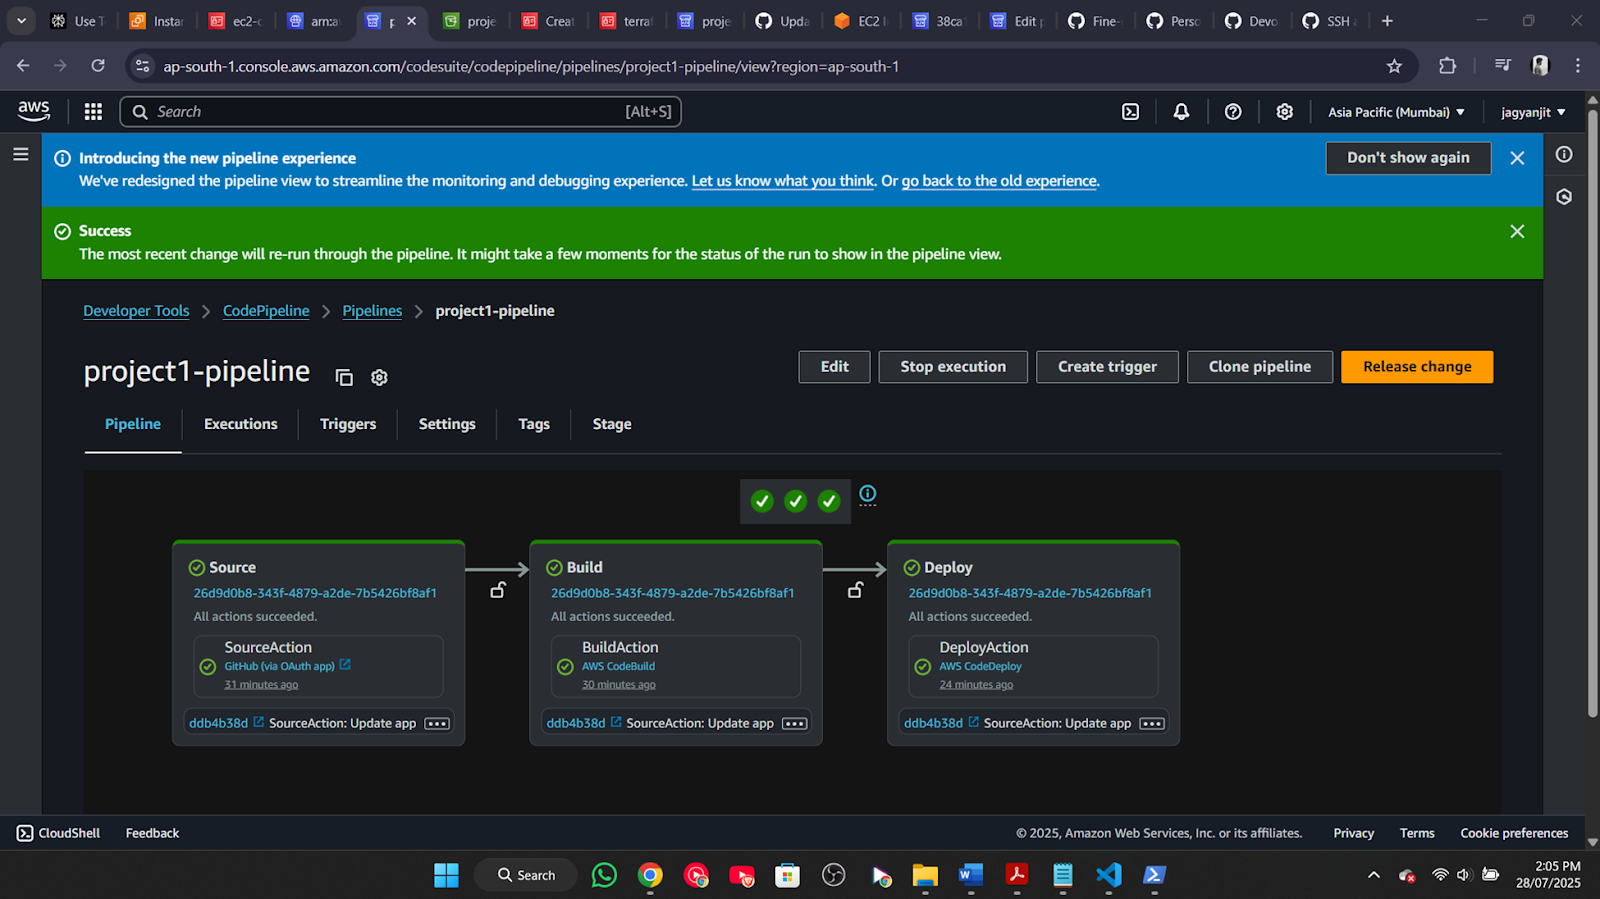Select the Pipeline tab
Image resolution: width=1600 pixels, height=899 pixels.
pyautogui.click(x=133, y=424)
